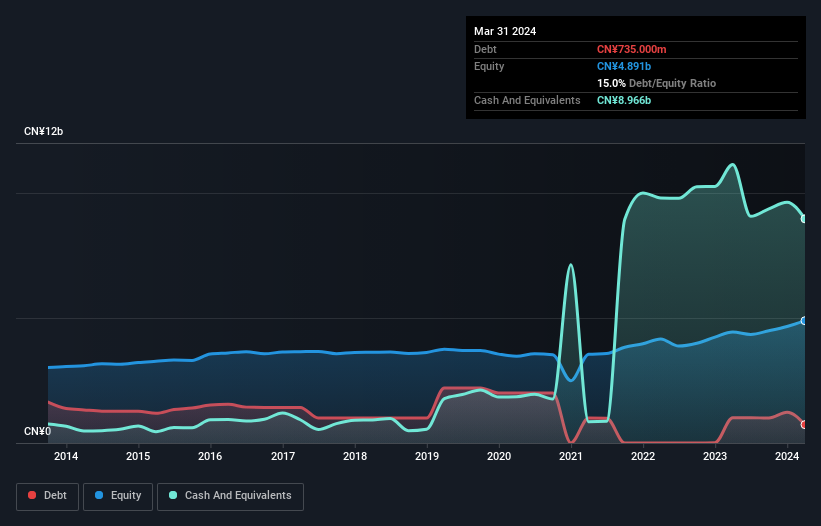Click the cash line spike at 2021
This screenshot has width=821, height=526.
571,265
